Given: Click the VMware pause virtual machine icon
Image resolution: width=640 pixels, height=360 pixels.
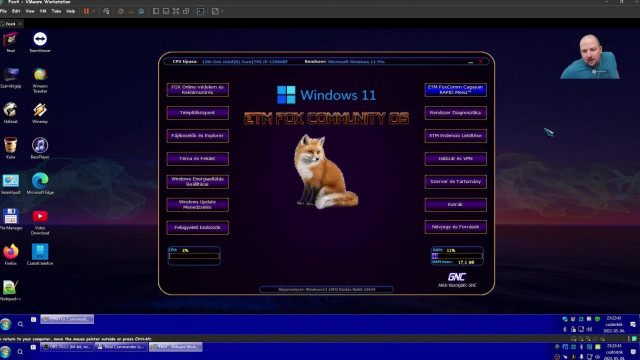Looking at the screenshot, I should click(x=86, y=11).
